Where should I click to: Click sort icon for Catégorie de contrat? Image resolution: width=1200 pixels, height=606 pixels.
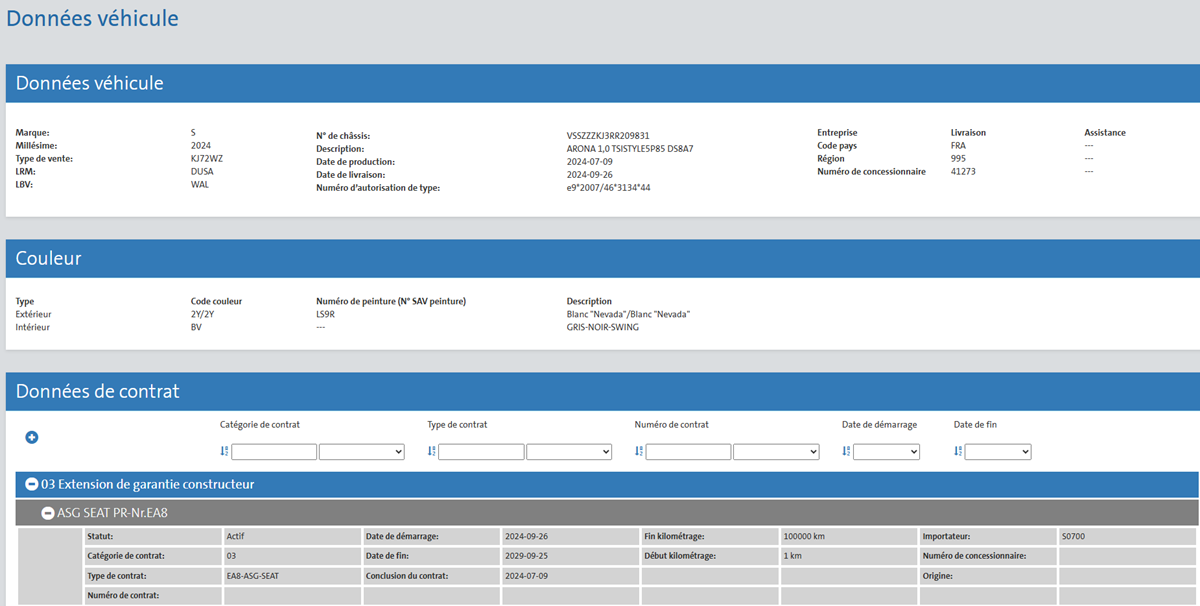[224, 452]
